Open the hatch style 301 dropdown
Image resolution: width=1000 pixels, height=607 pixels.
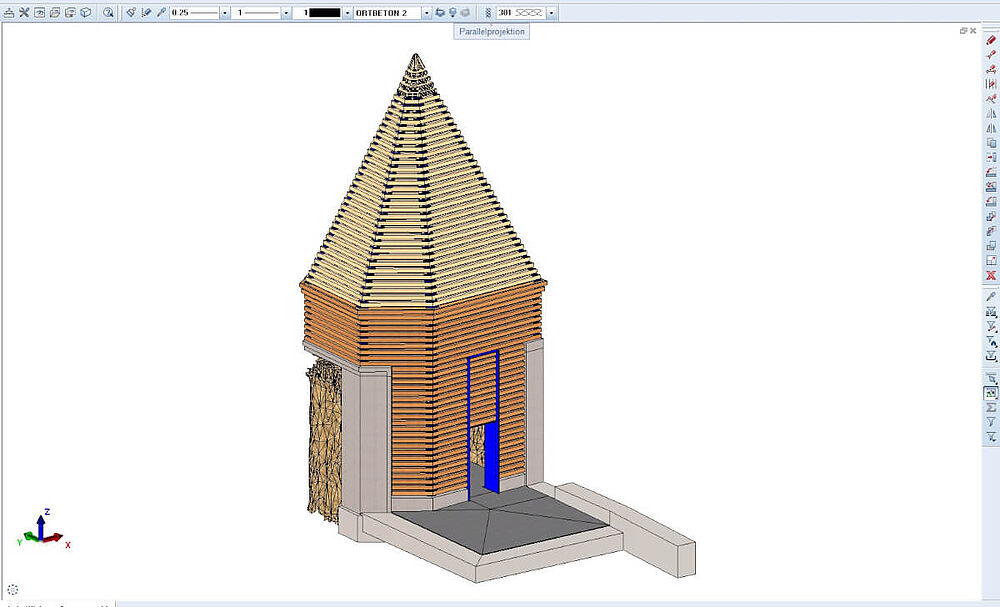(551, 13)
